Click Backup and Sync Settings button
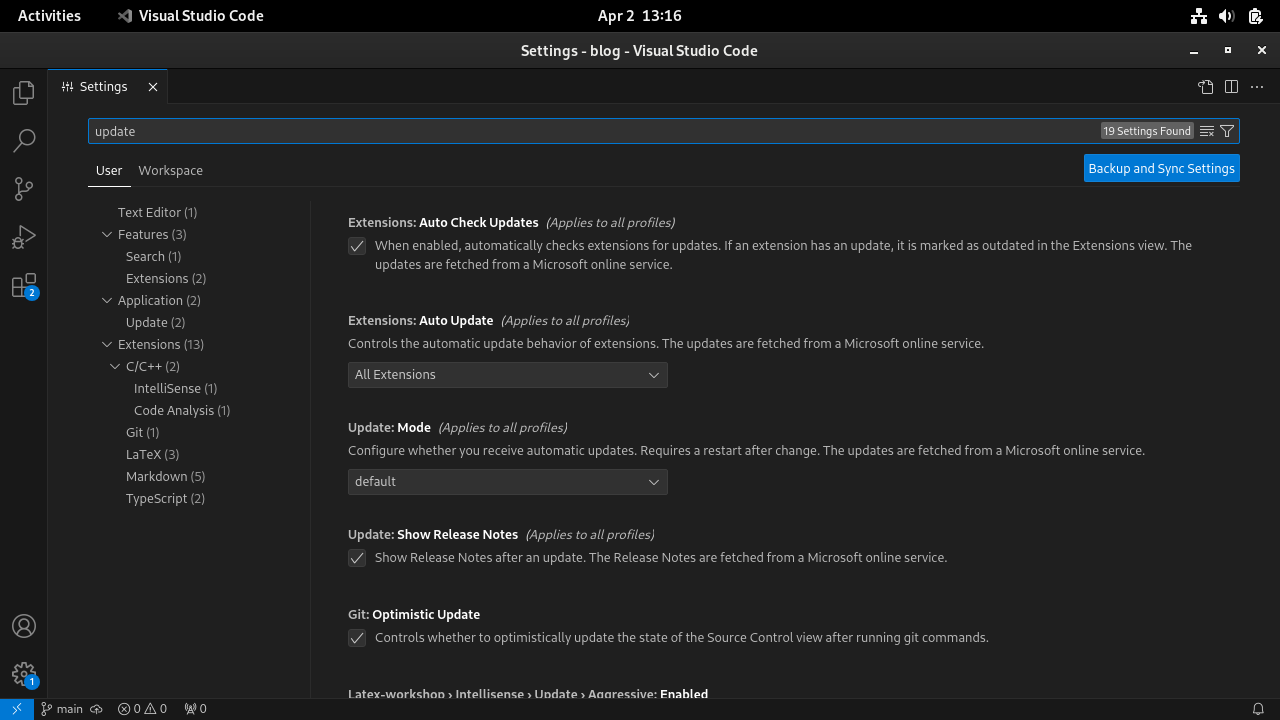1280x720 pixels. [x=1162, y=168]
